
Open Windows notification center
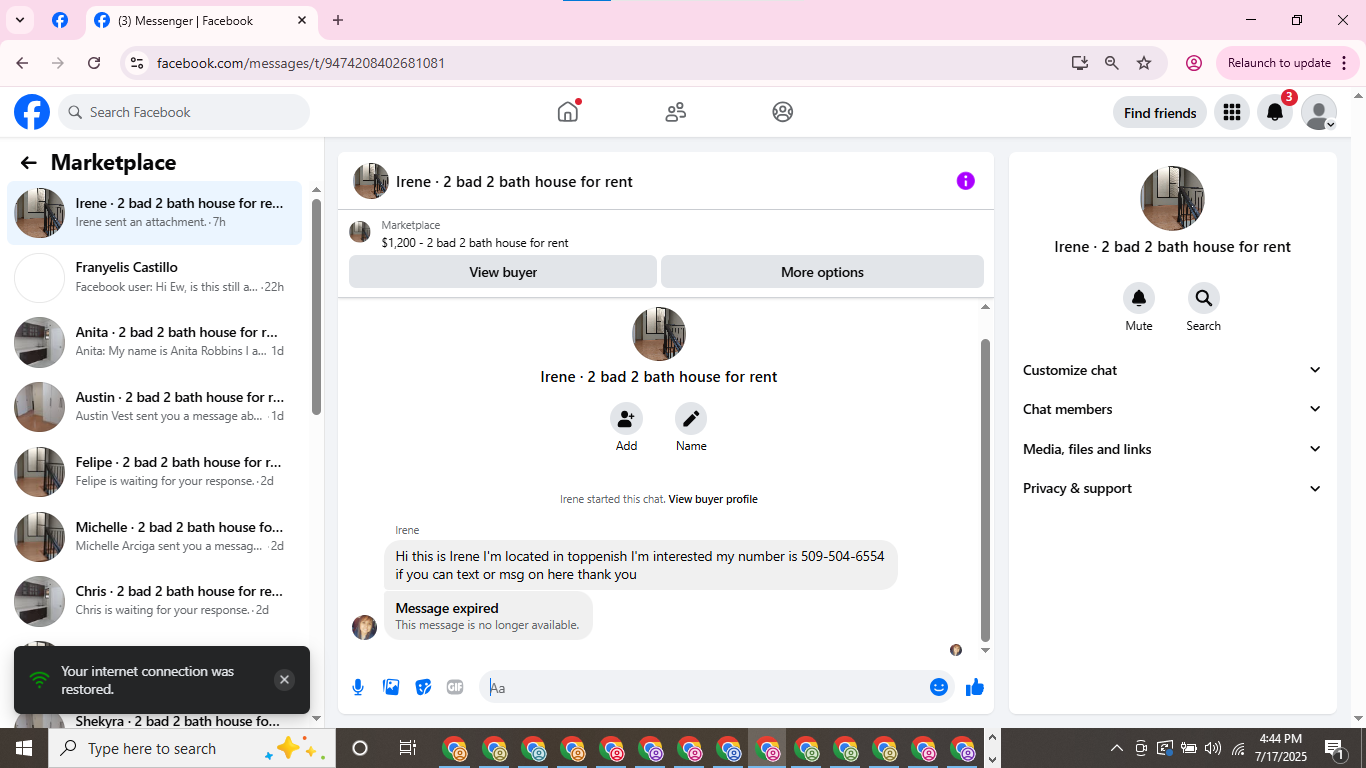click(1334, 748)
